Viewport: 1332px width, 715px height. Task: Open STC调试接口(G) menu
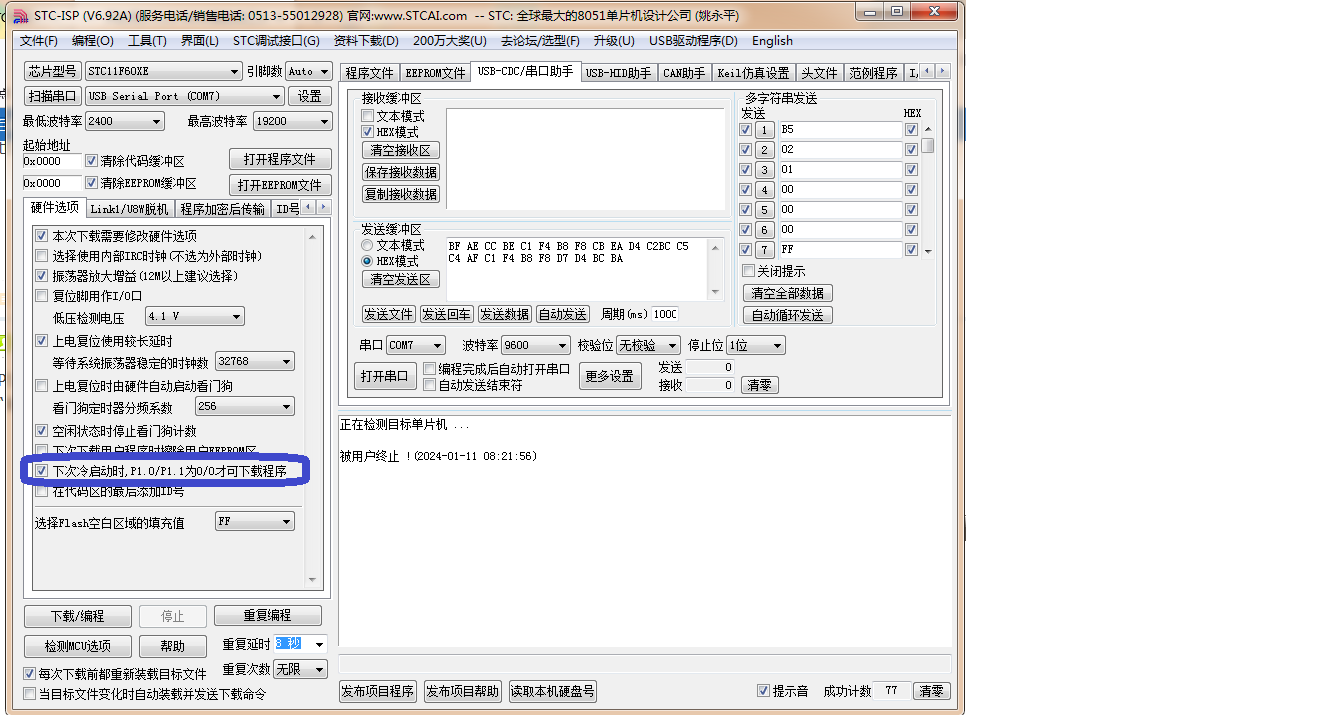(276, 41)
